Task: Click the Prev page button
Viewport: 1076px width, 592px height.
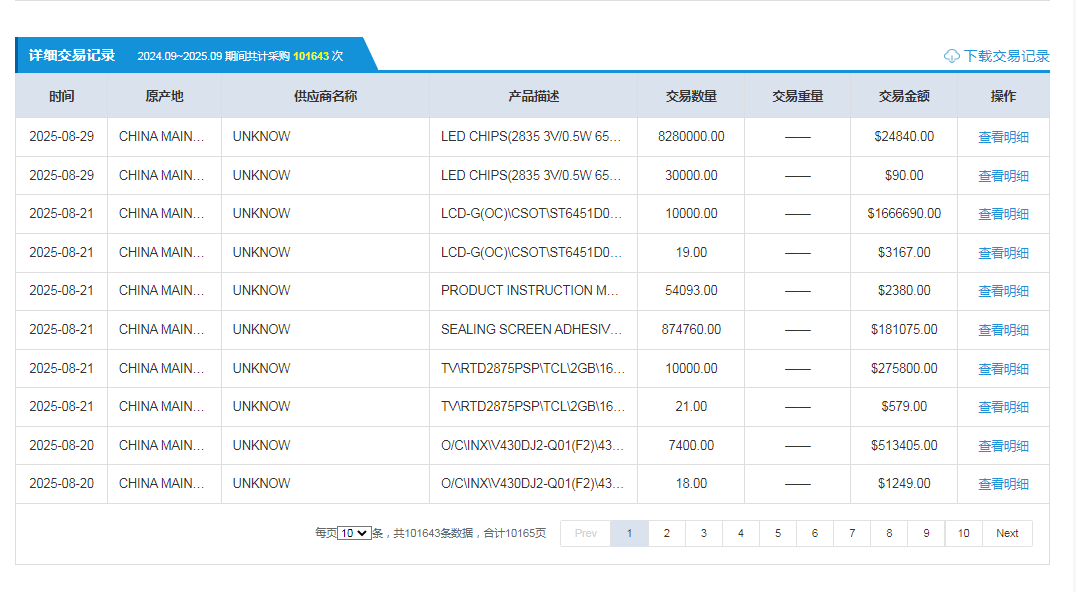Action: [x=586, y=534]
